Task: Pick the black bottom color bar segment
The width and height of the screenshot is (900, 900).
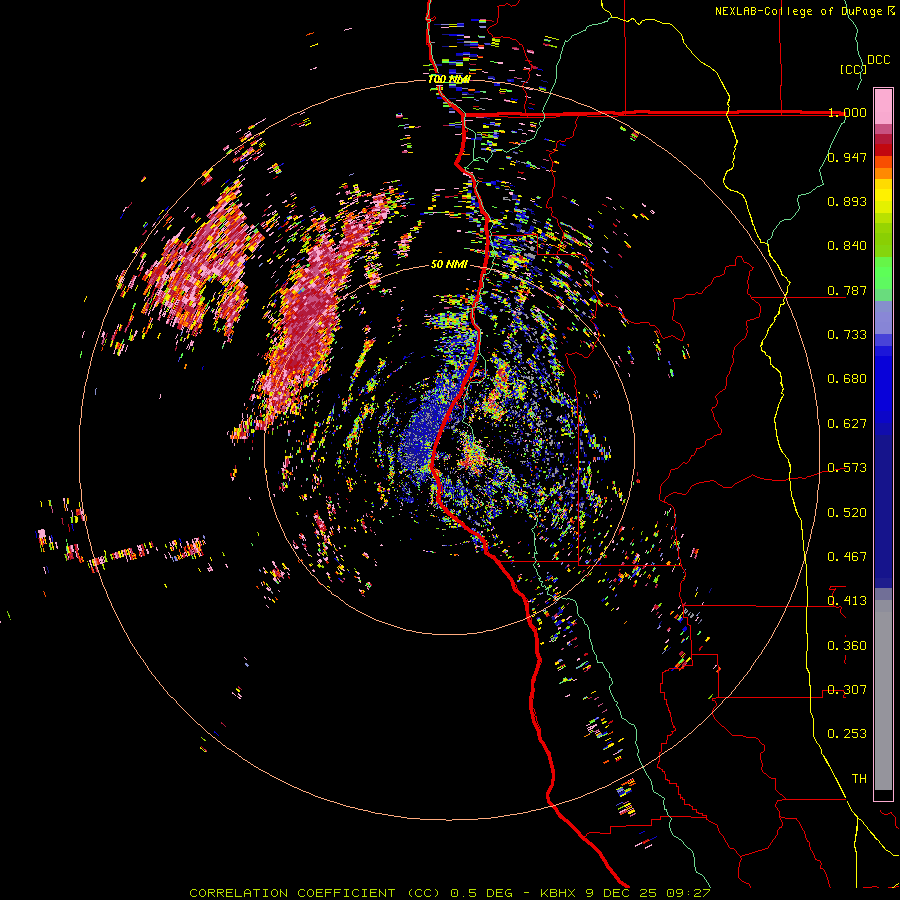Action: pyautogui.click(x=883, y=794)
